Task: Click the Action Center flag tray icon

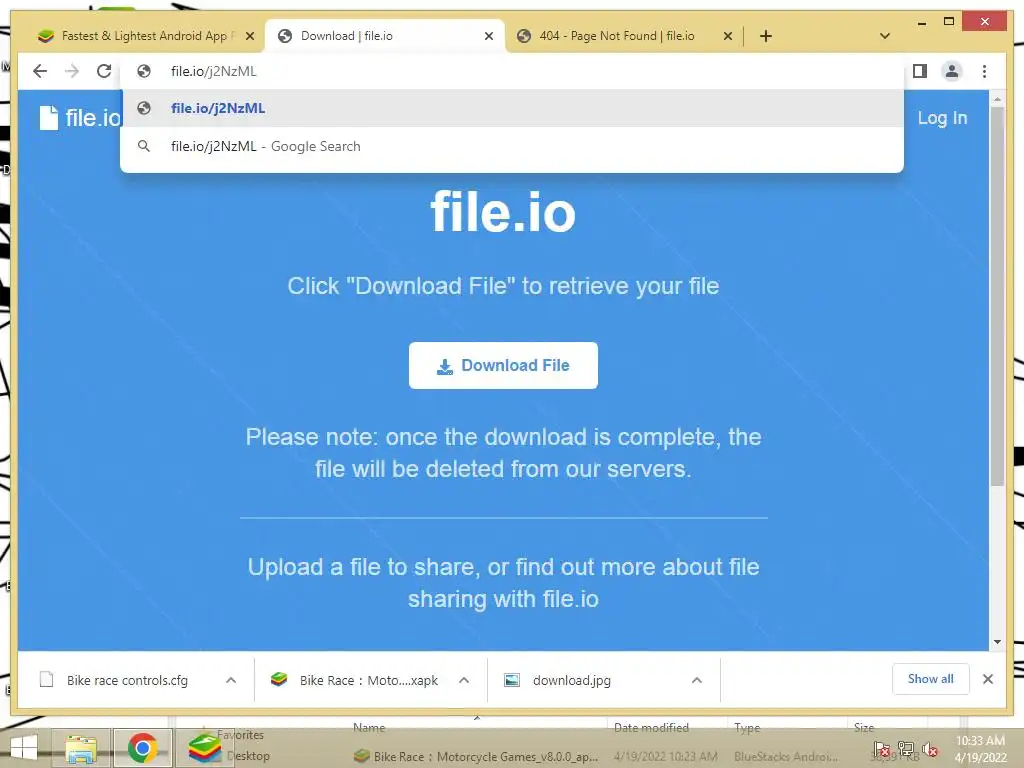Action: [881, 749]
